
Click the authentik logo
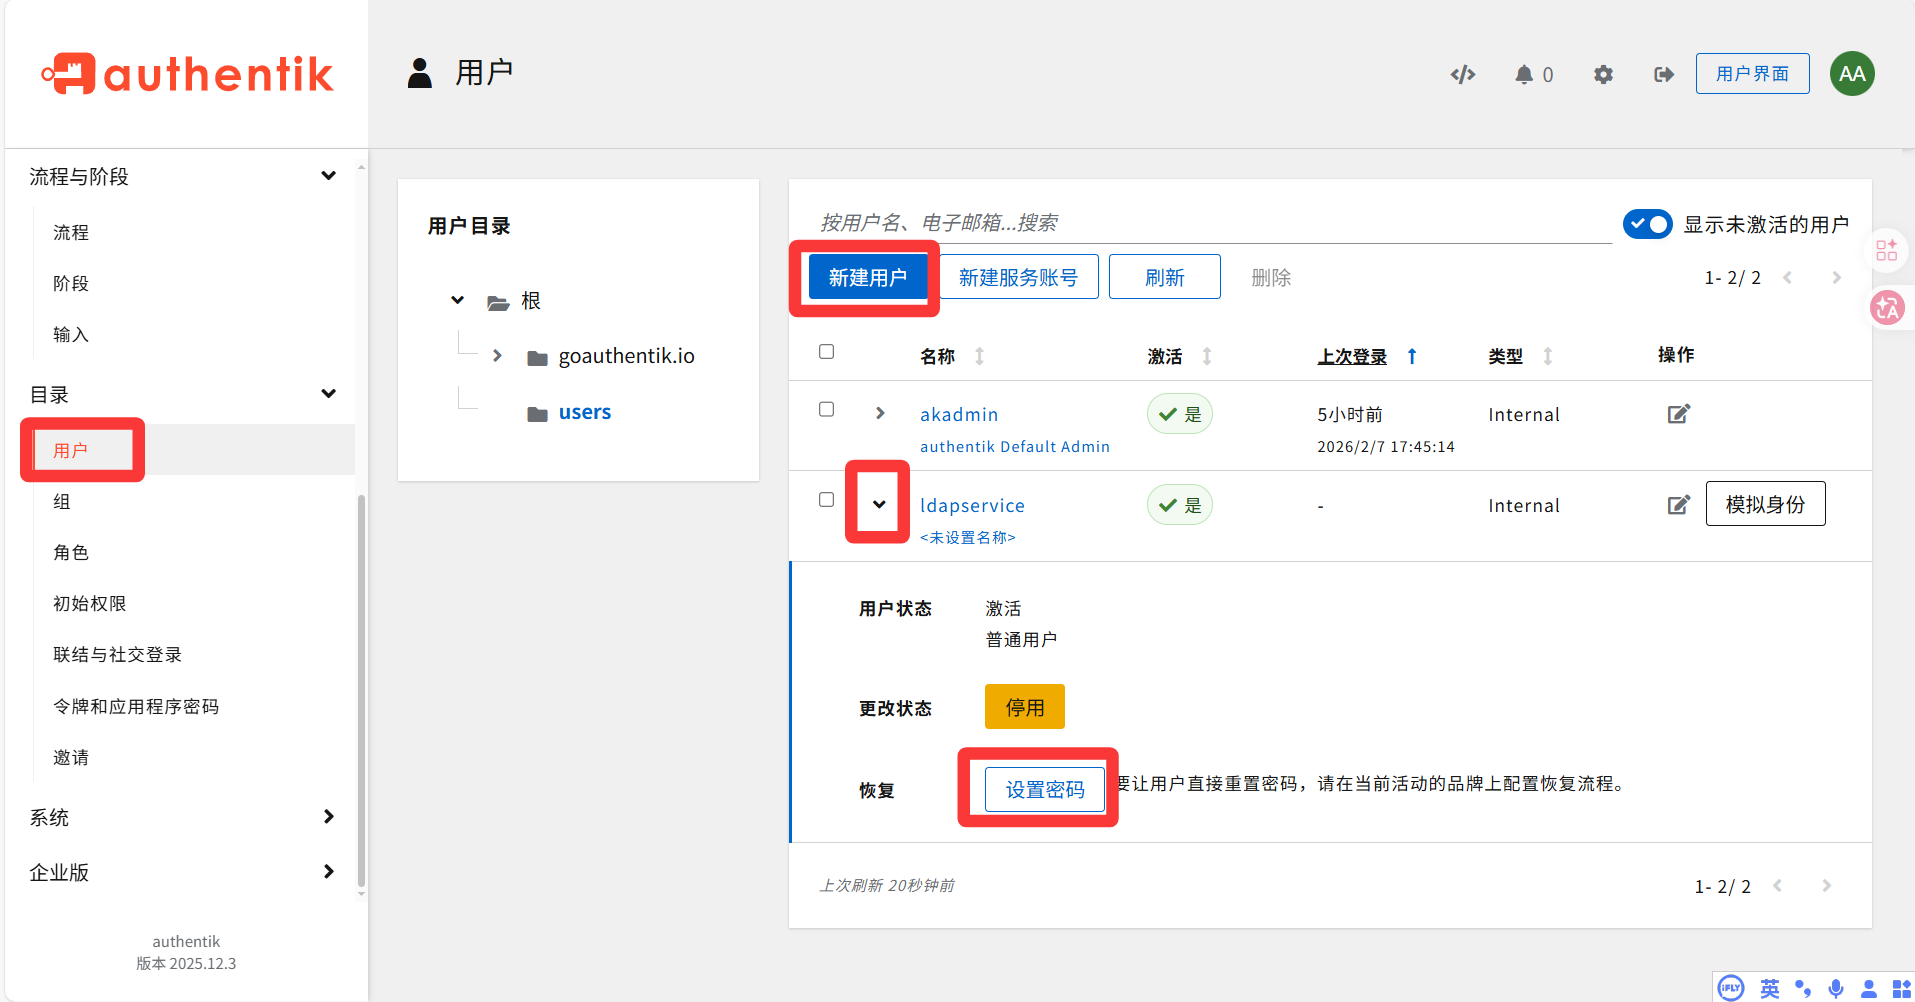(x=187, y=74)
